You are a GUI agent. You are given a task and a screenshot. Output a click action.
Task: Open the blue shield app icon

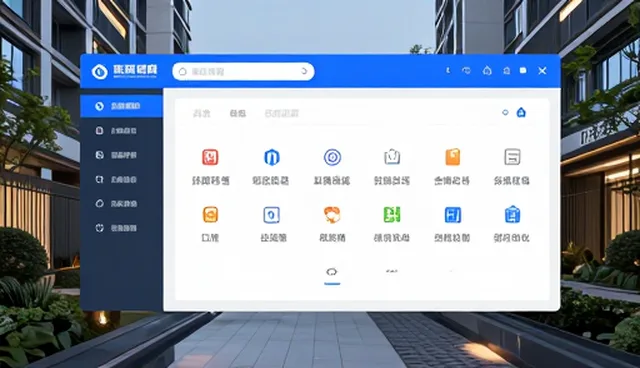(271, 157)
